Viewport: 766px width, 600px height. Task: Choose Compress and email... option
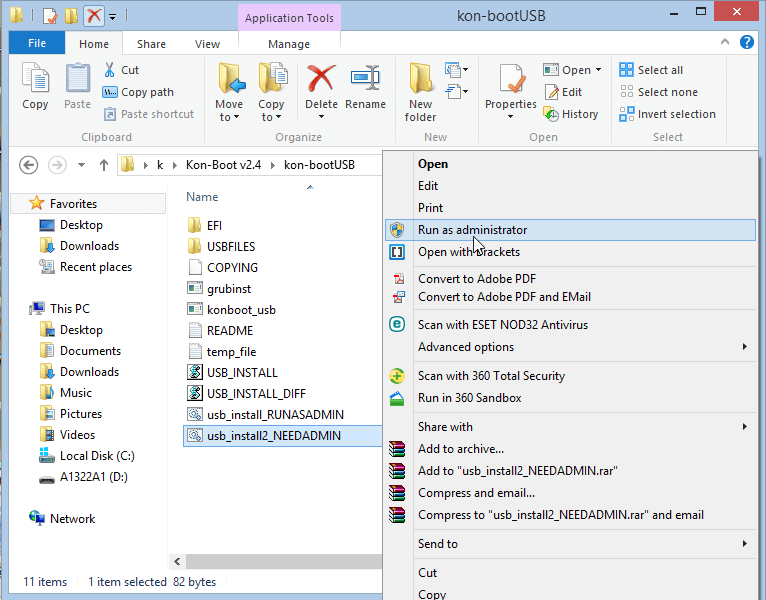coord(570,493)
